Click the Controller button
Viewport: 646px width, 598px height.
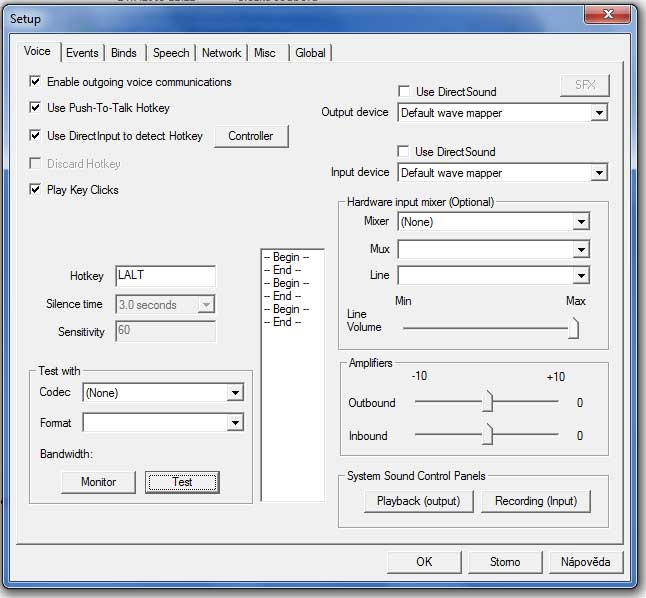(250, 136)
